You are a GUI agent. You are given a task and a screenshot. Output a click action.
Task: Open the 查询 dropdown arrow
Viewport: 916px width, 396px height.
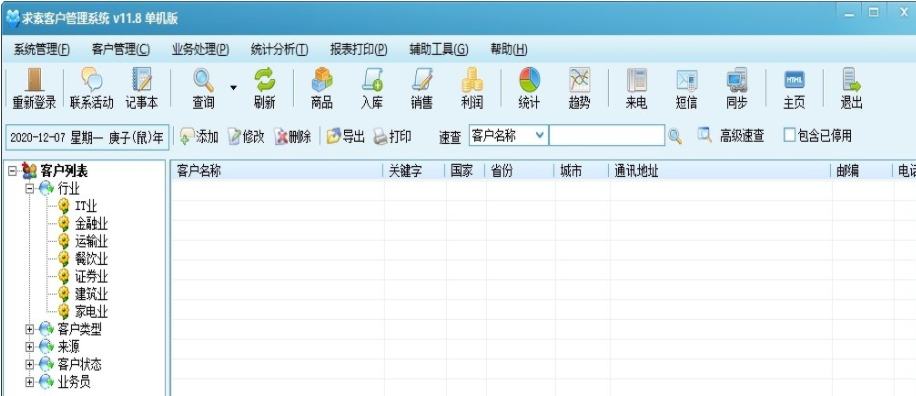click(x=233, y=88)
